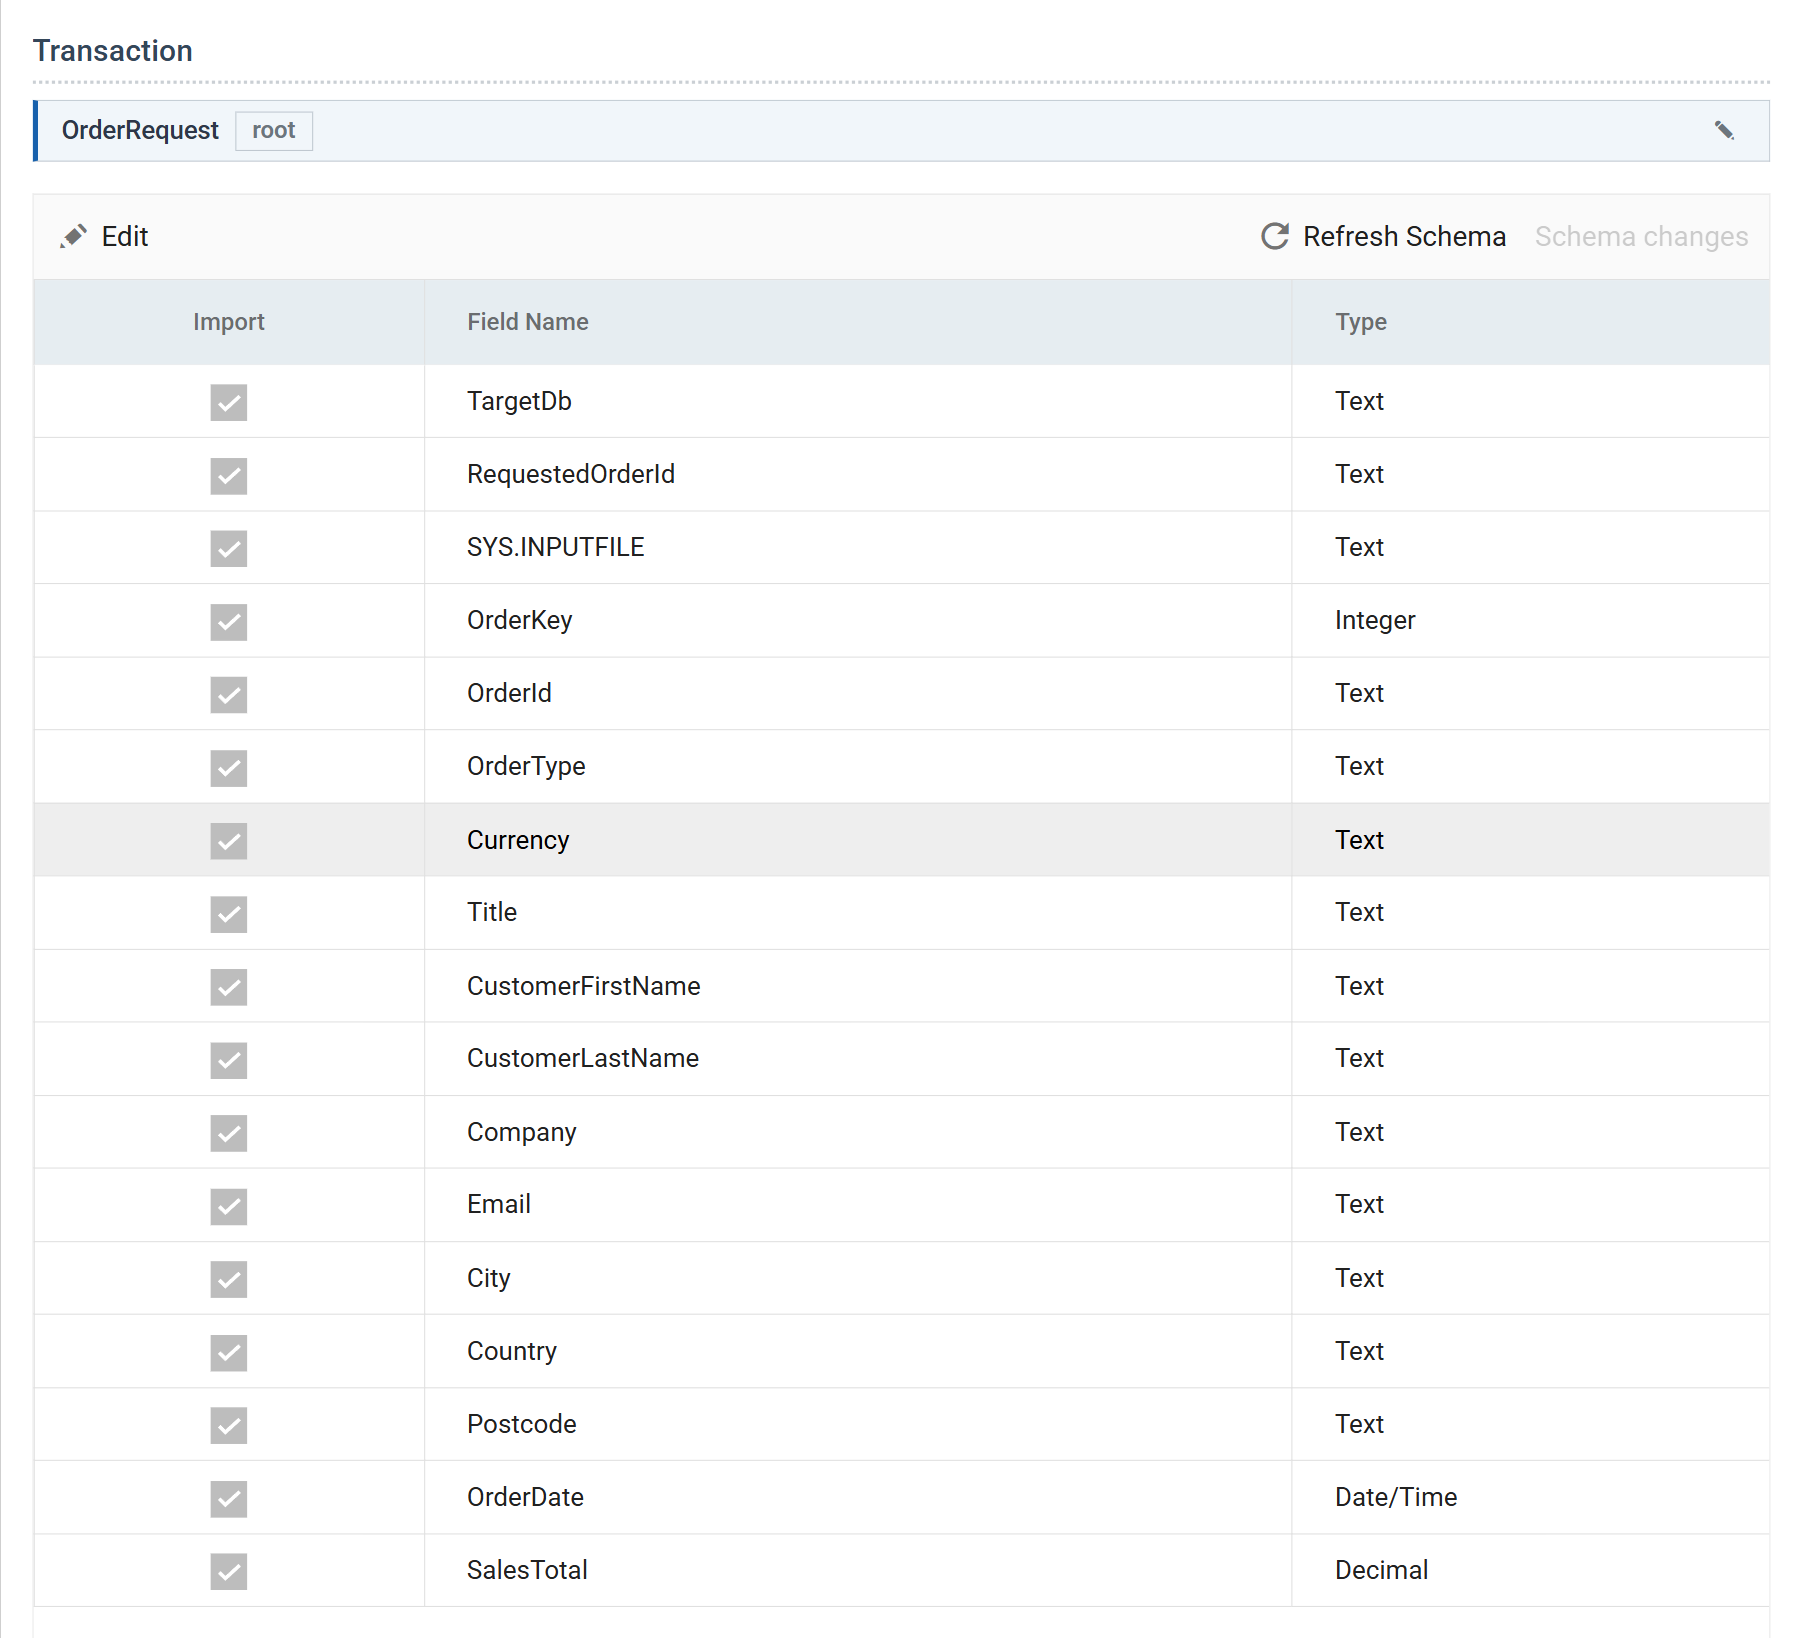Toggle the Import checkbox for OrderDate
The height and width of the screenshot is (1638, 1802).
pyautogui.click(x=229, y=1498)
